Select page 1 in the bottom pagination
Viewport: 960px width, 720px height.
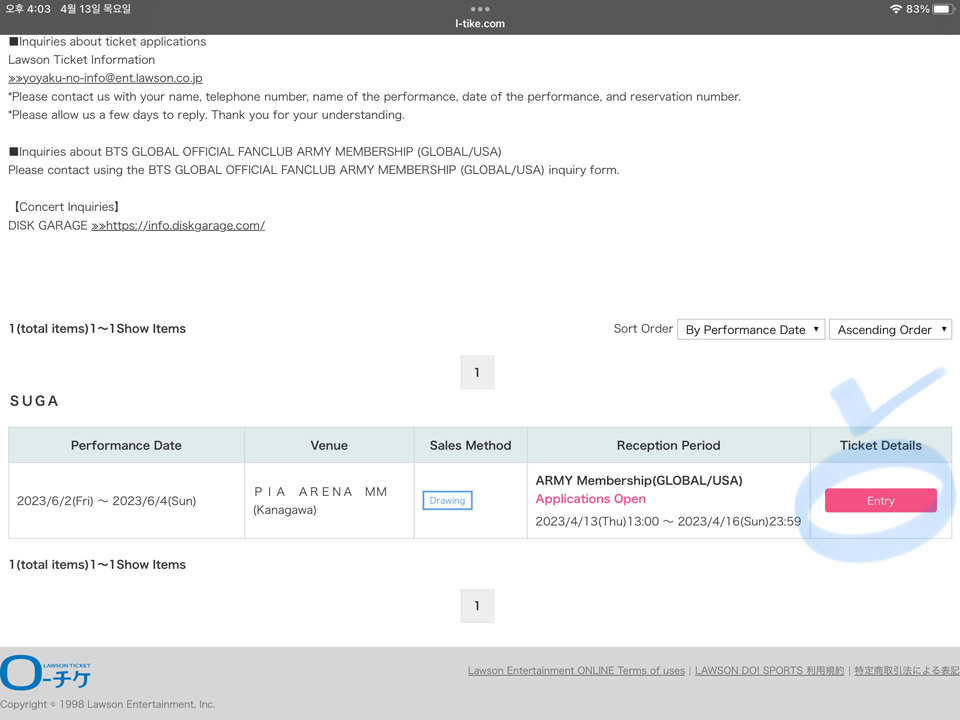click(477, 605)
